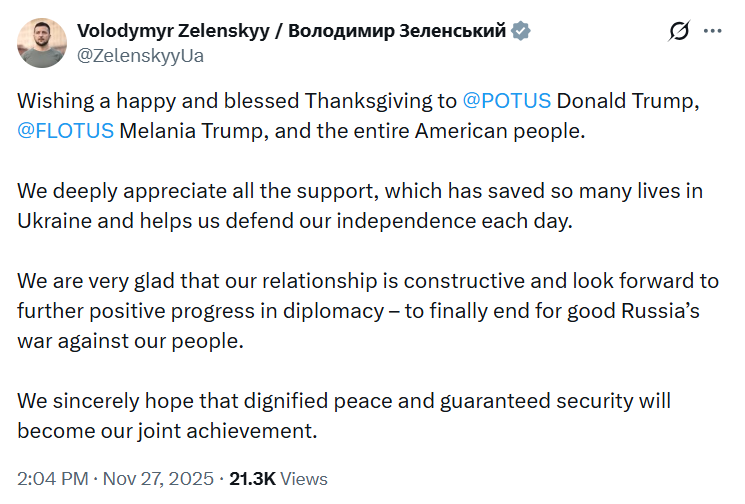
Task: Click the Ukrainian name Володимир Зеленський
Action: (x=397, y=31)
